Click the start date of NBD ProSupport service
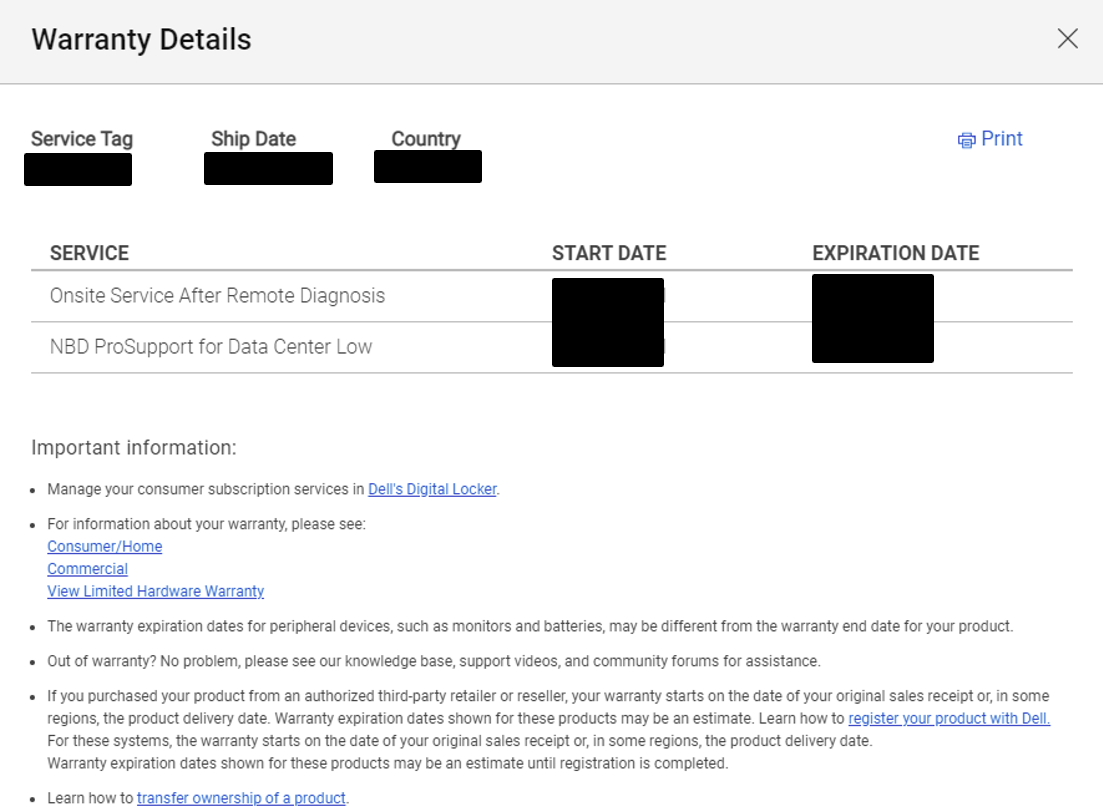The width and height of the screenshot is (1103, 810). coord(607,347)
